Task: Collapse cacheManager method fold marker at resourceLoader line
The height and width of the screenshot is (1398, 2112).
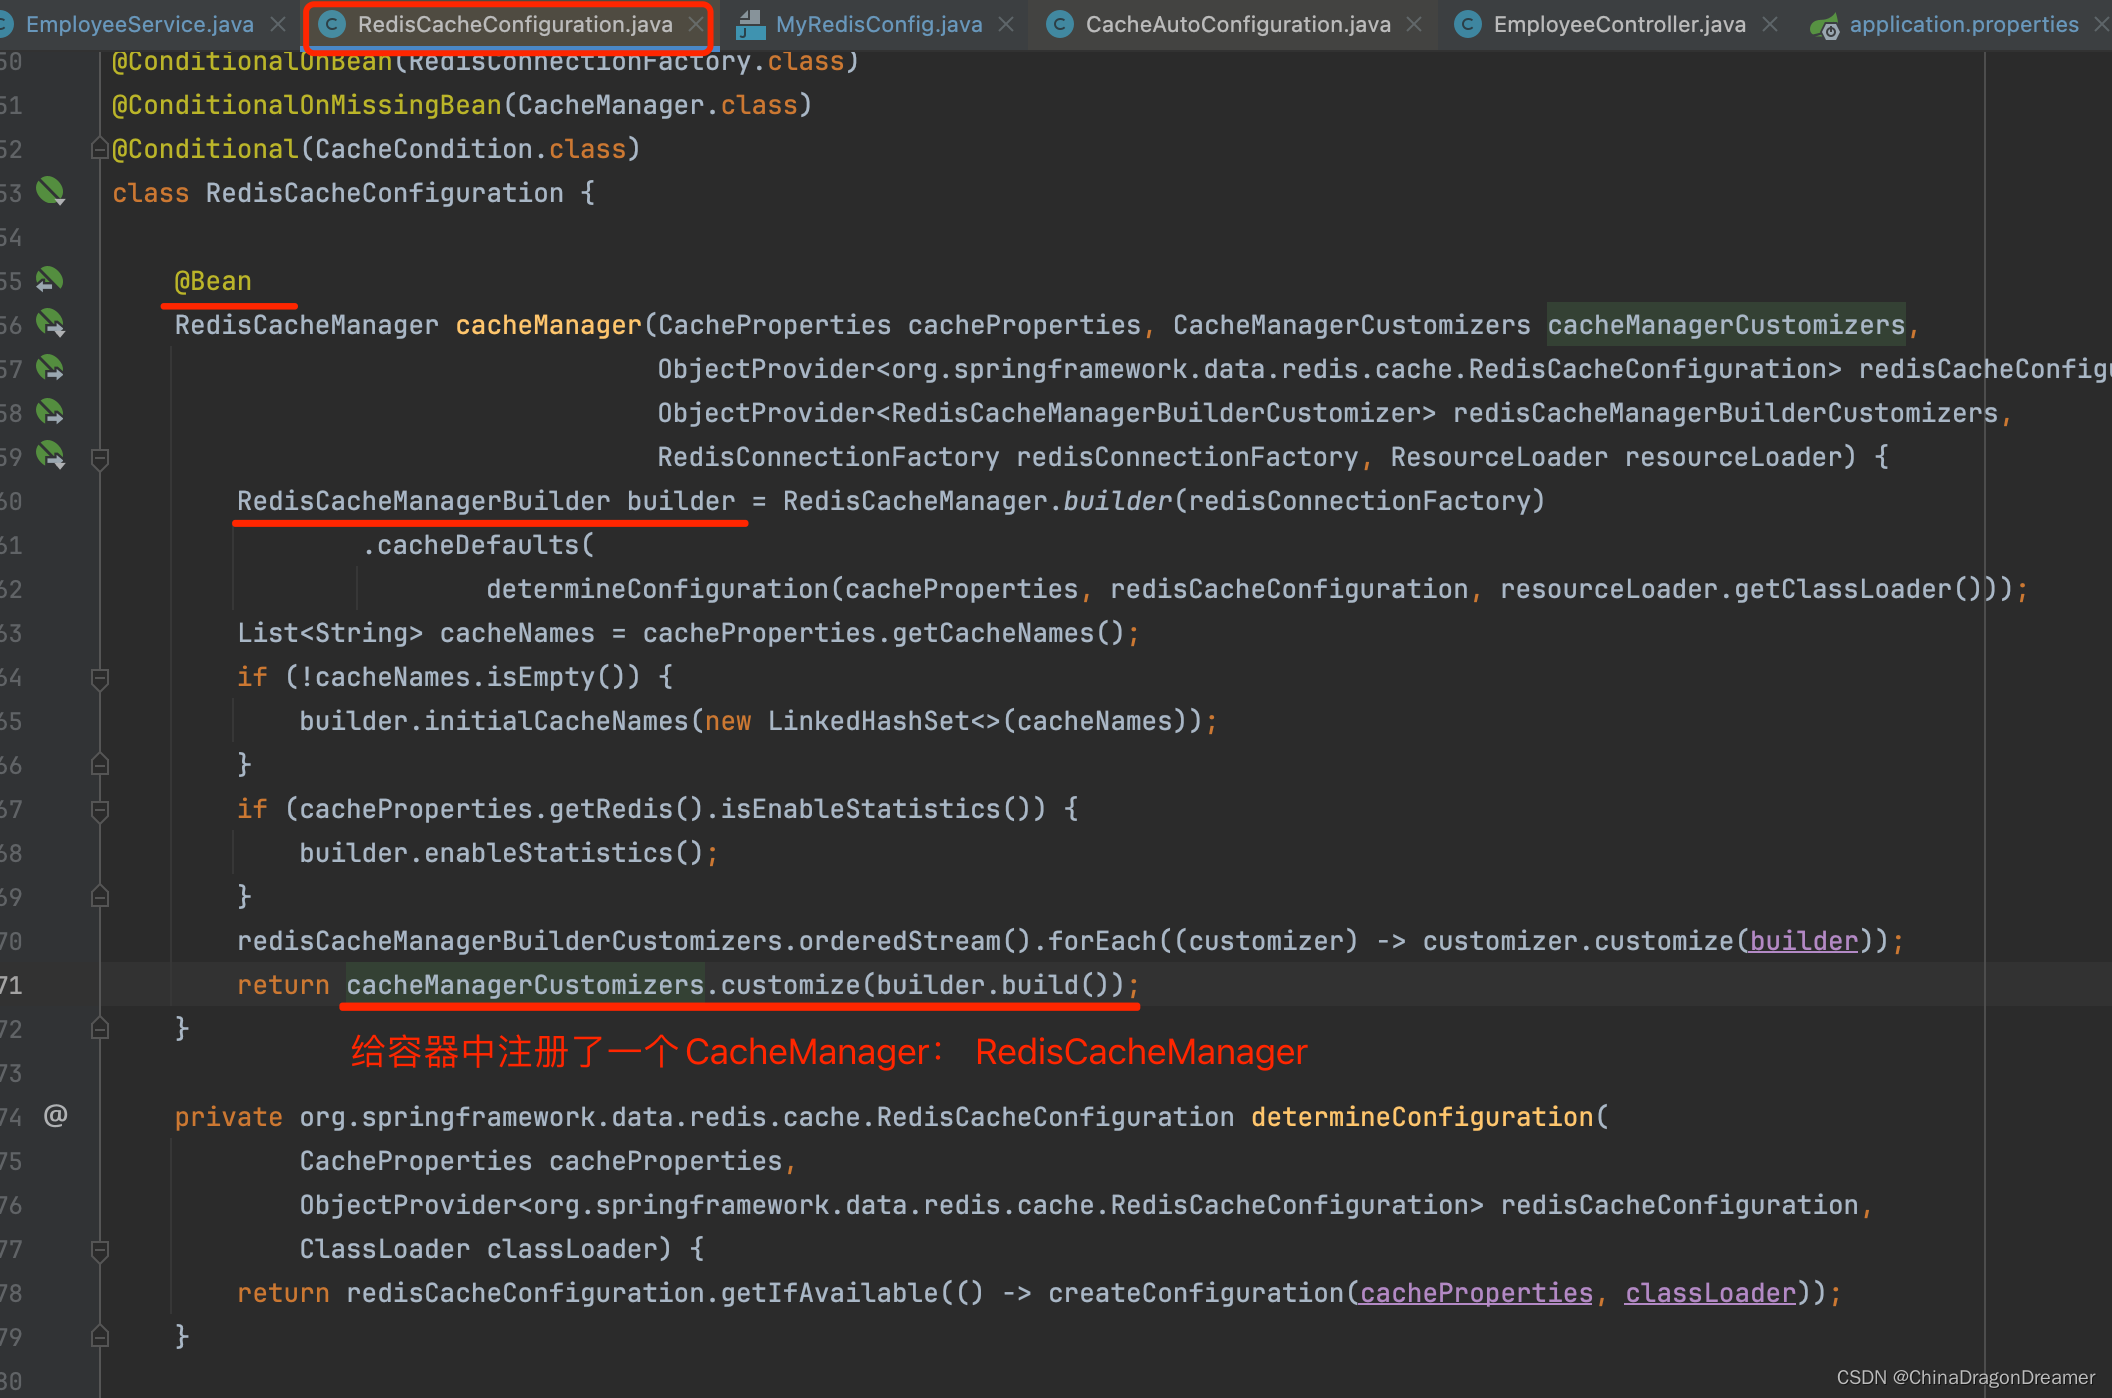Action: pos(100,459)
